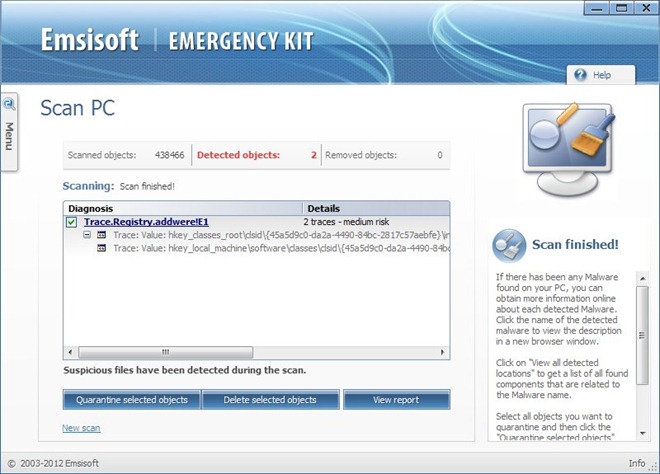The image size is (660, 474).
Task: Click the large Scan PC monitor illustration
Action: click(x=569, y=148)
